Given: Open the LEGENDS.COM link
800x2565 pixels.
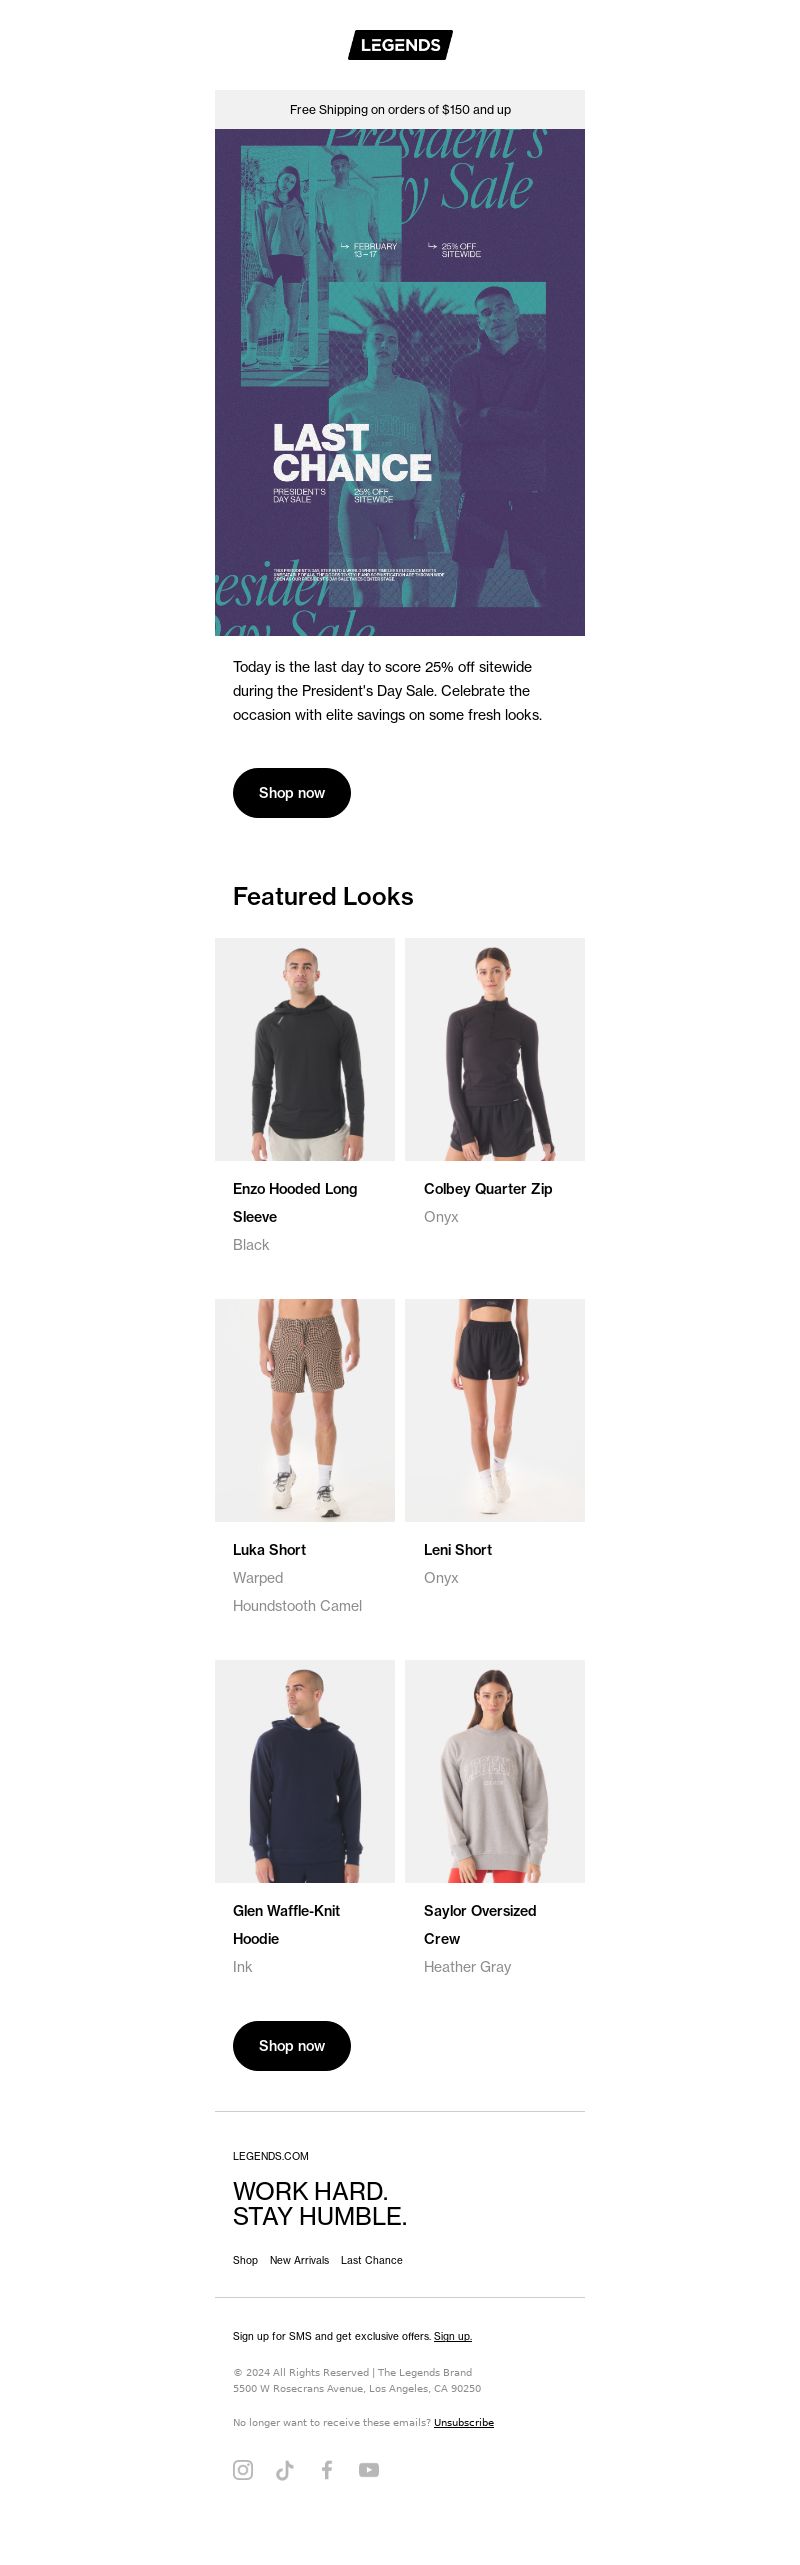Looking at the screenshot, I should tap(271, 2156).
